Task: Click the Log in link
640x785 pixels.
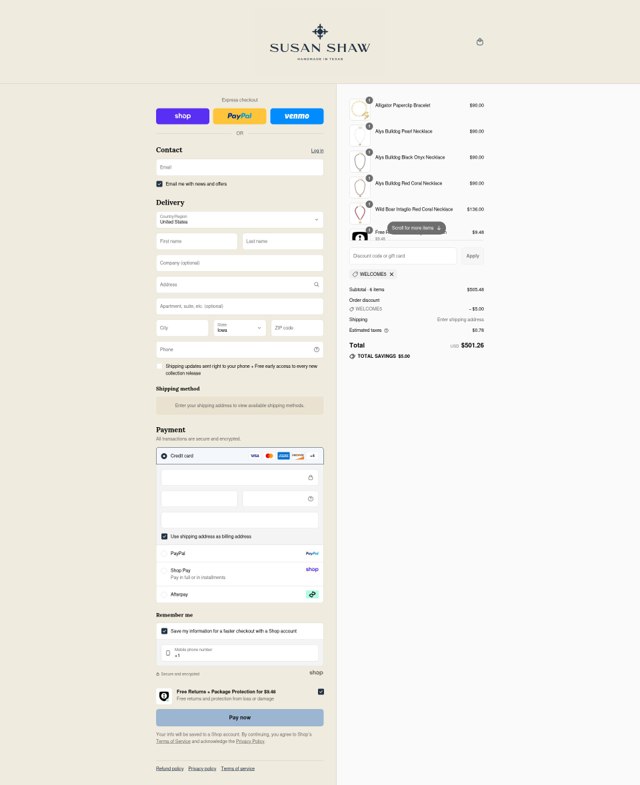Action: tap(317, 151)
